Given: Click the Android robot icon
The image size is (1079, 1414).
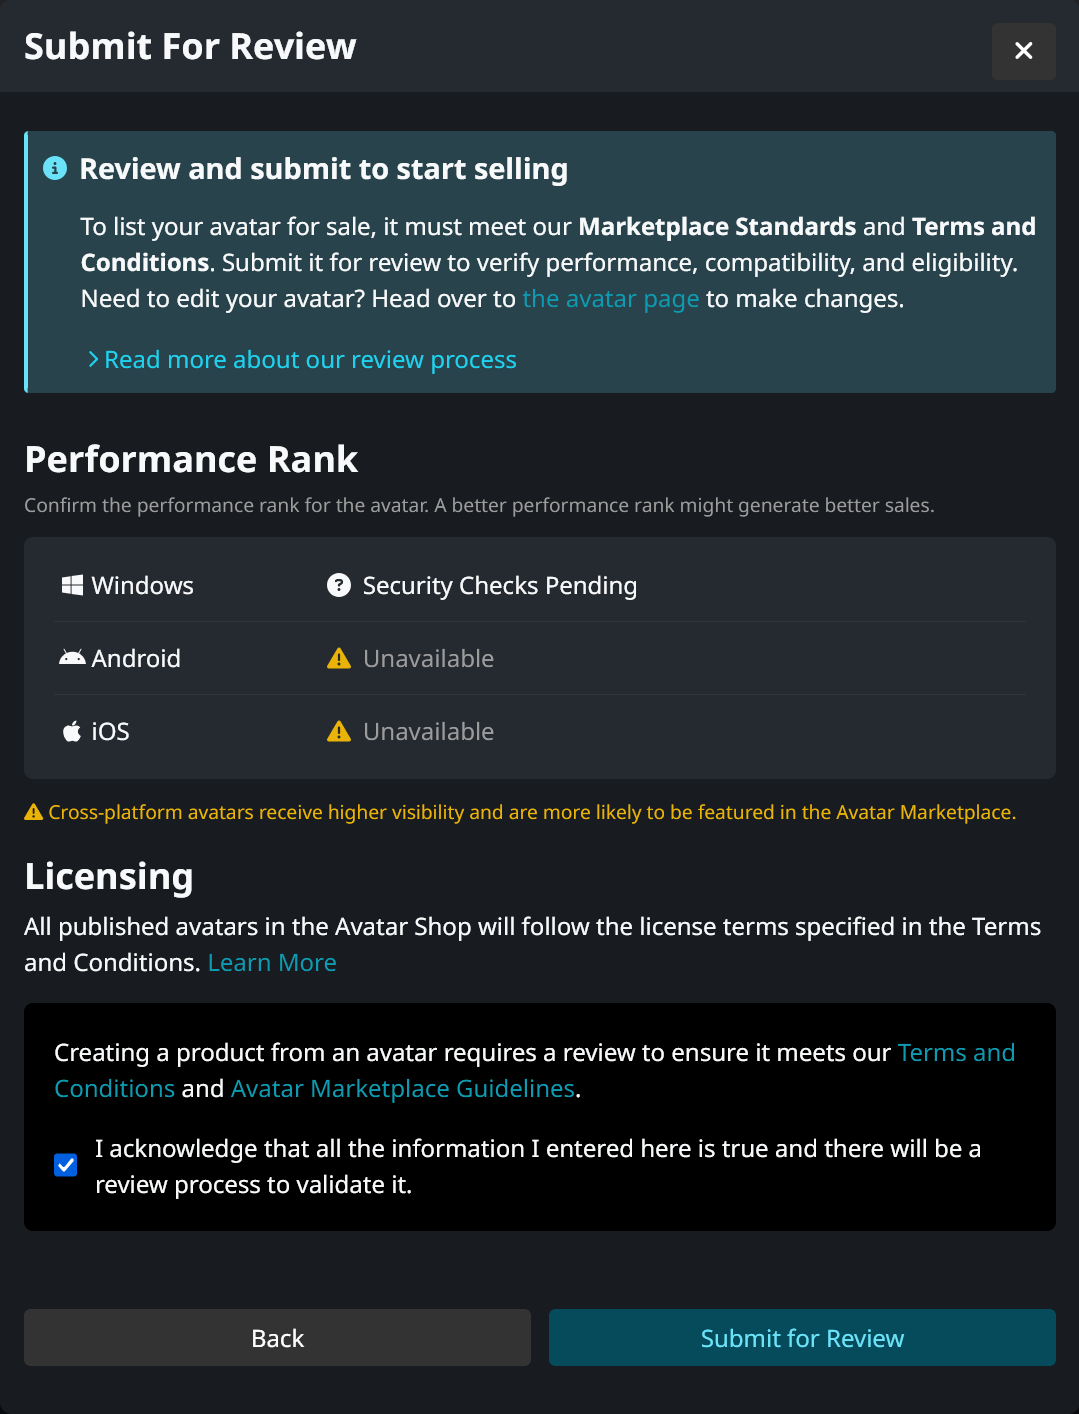Looking at the screenshot, I should tap(72, 658).
